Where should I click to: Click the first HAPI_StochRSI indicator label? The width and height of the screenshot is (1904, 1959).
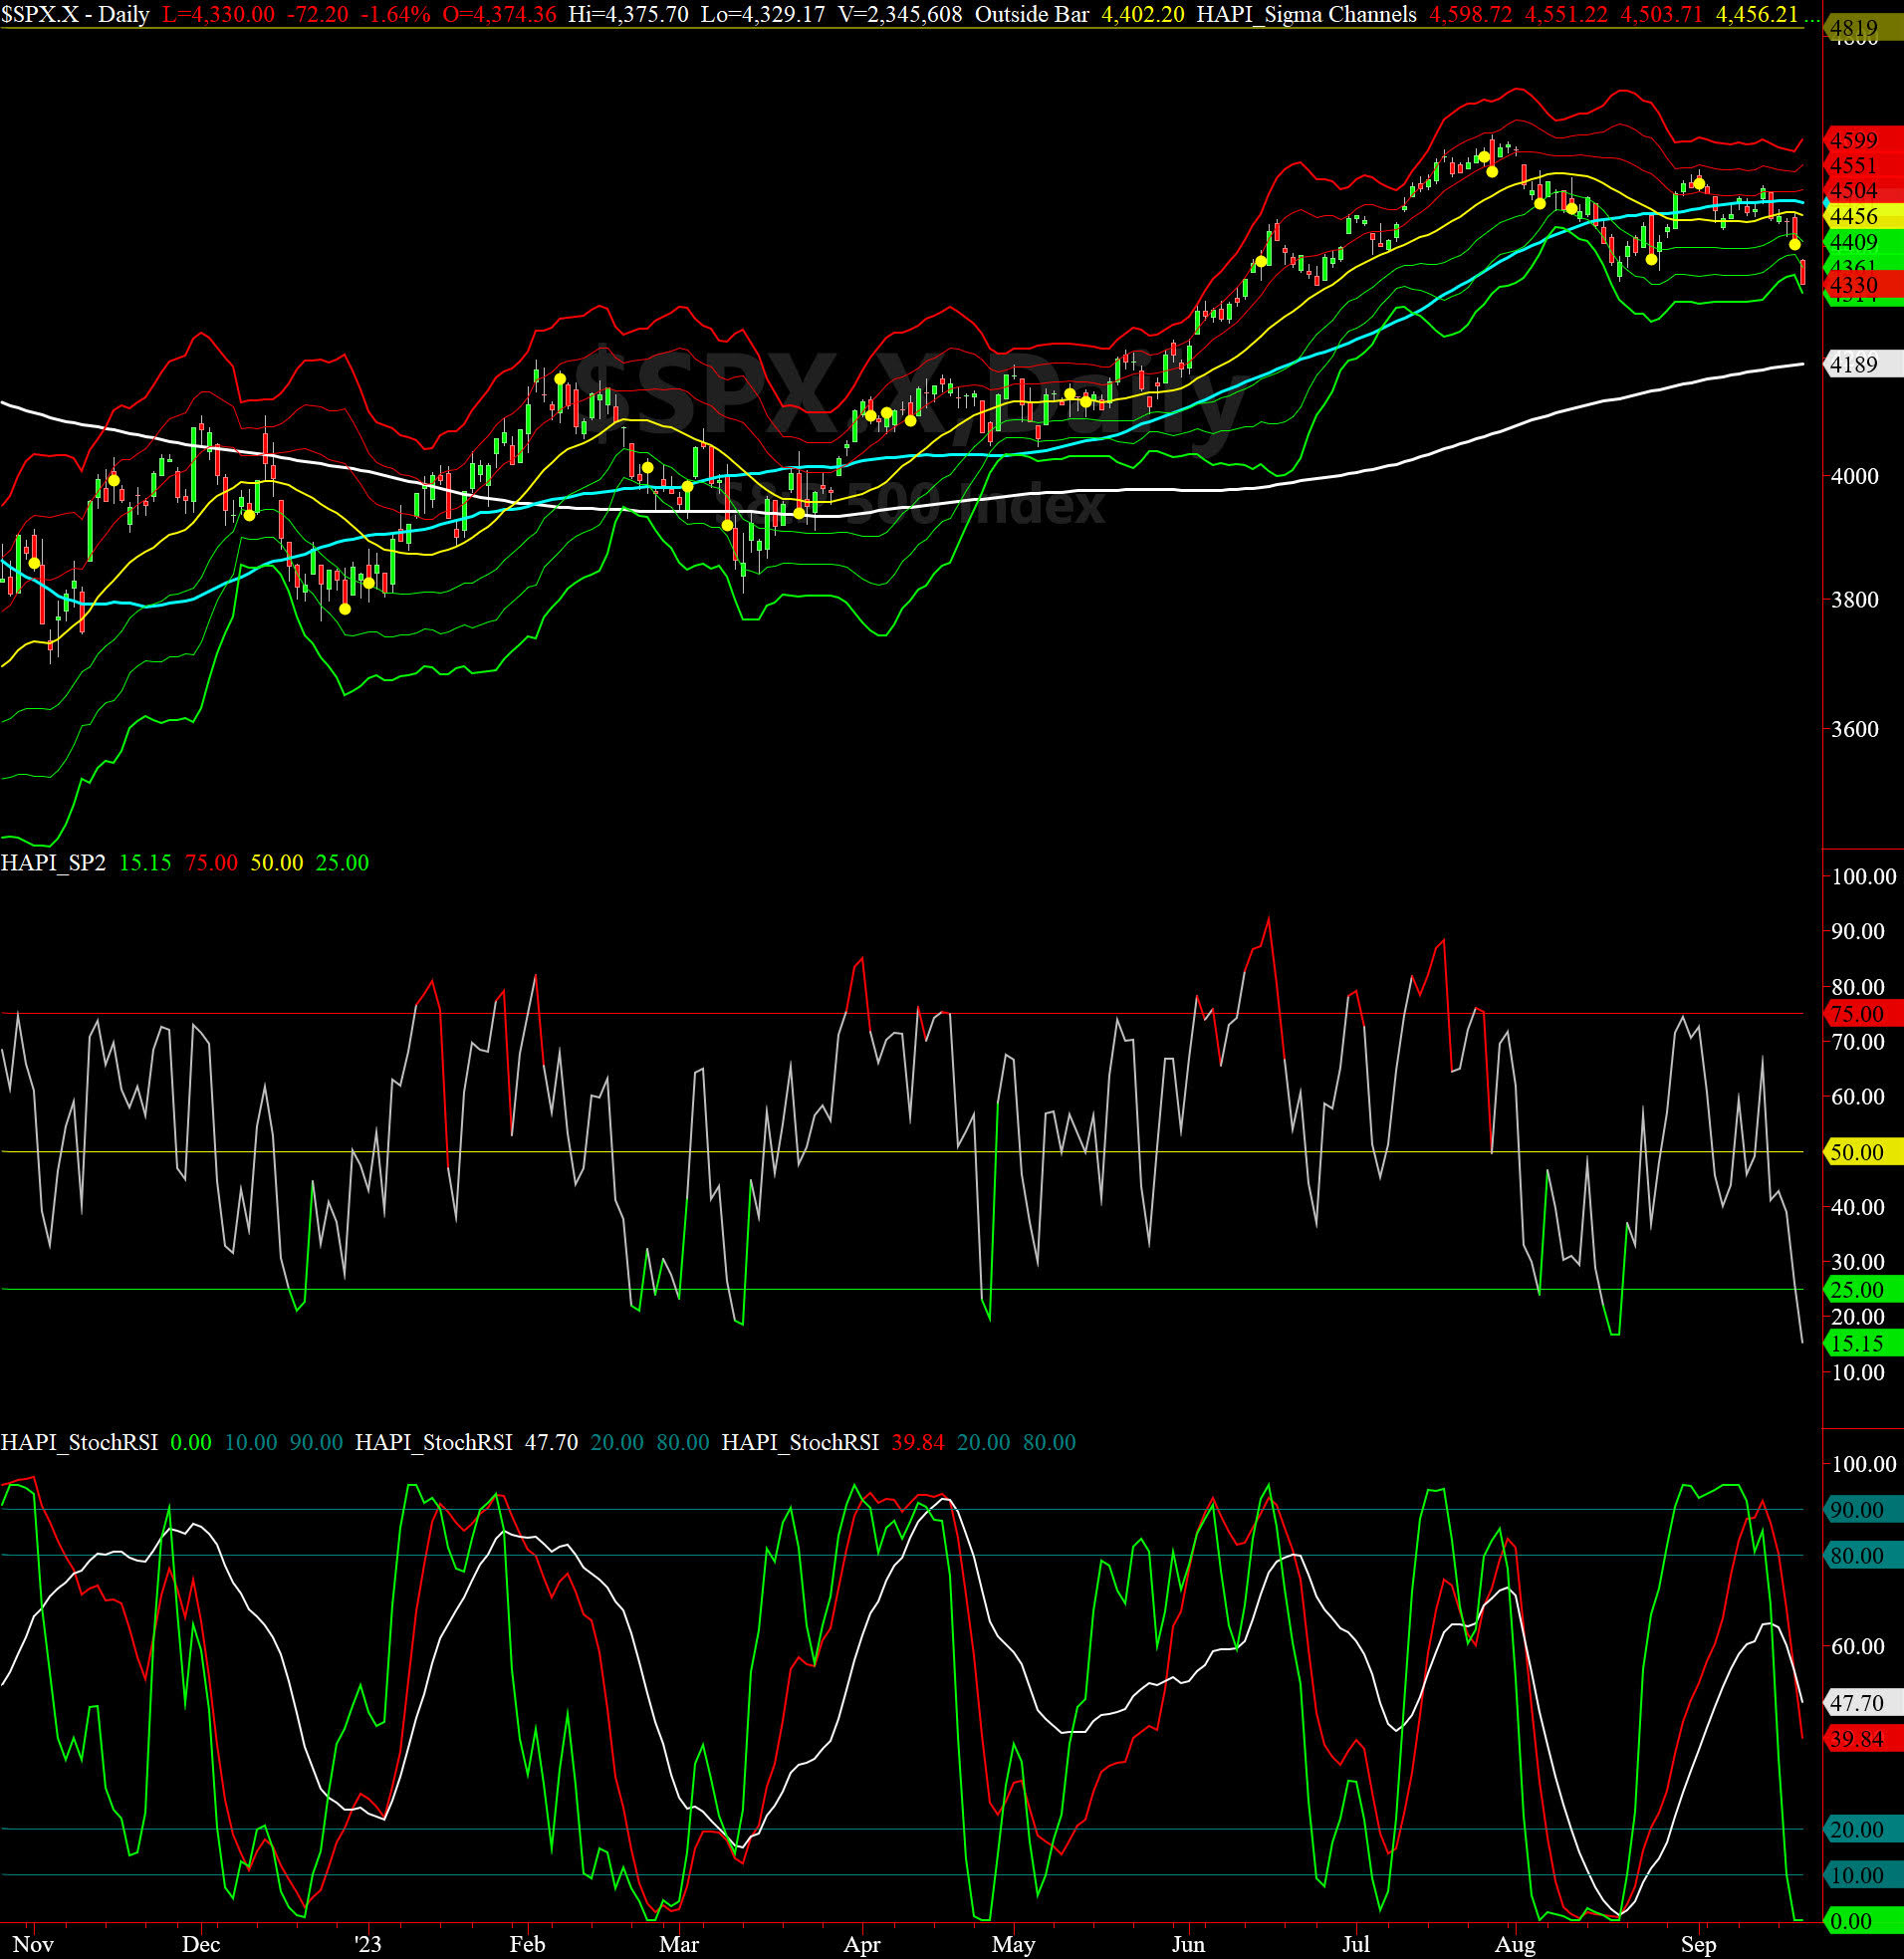79,1443
